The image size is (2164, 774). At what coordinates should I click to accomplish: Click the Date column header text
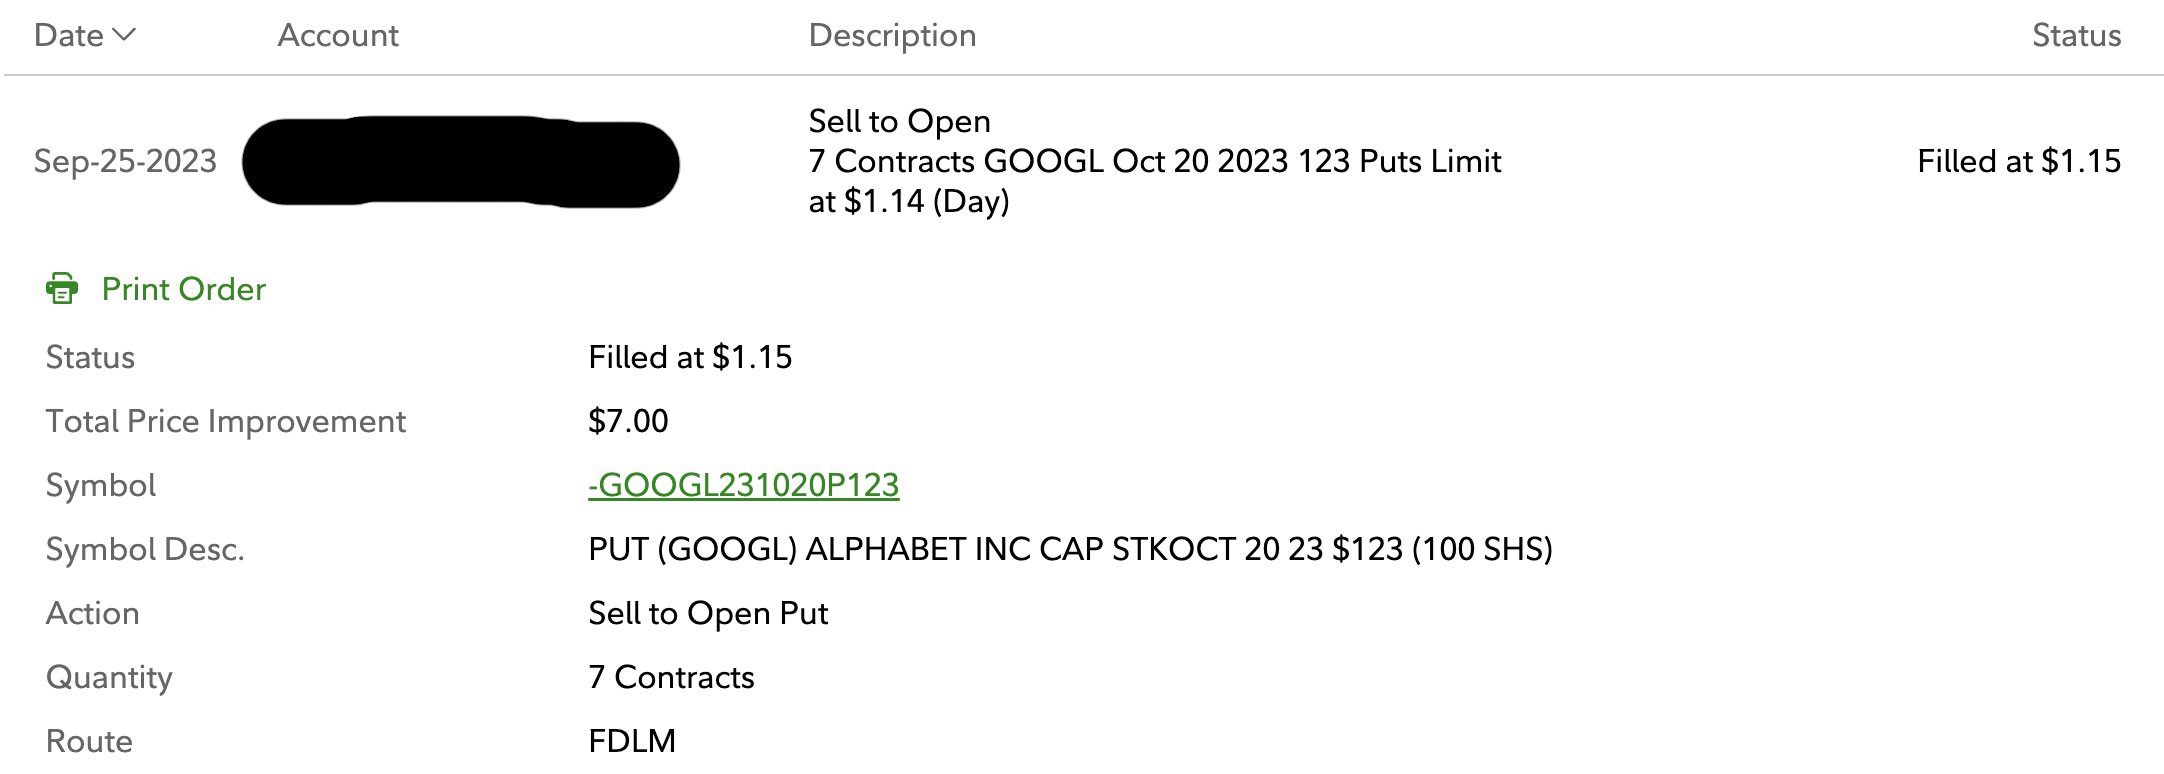click(x=68, y=35)
